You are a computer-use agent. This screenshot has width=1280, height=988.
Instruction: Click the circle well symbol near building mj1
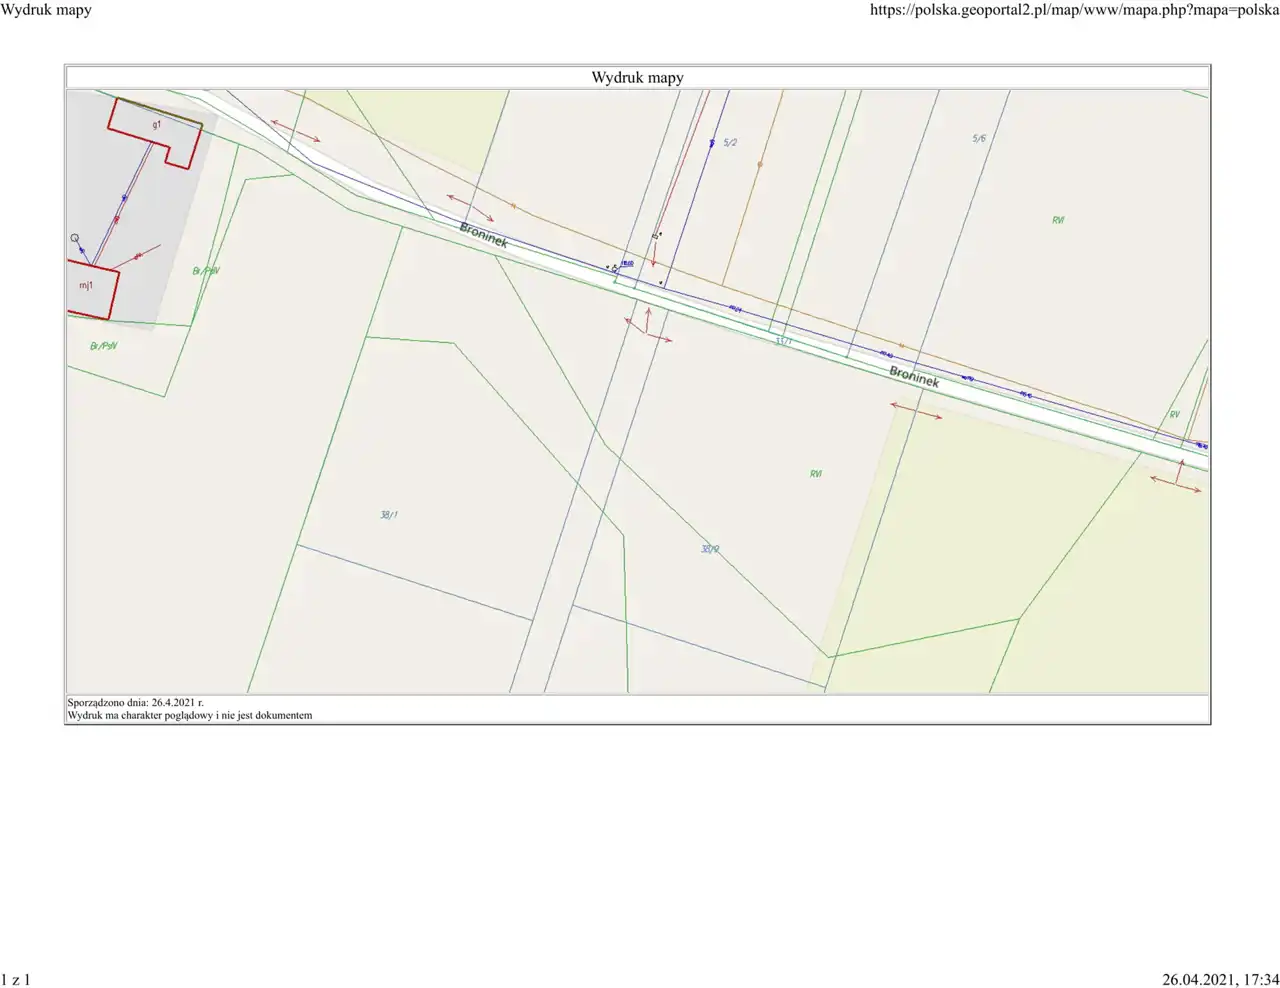tap(75, 238)
